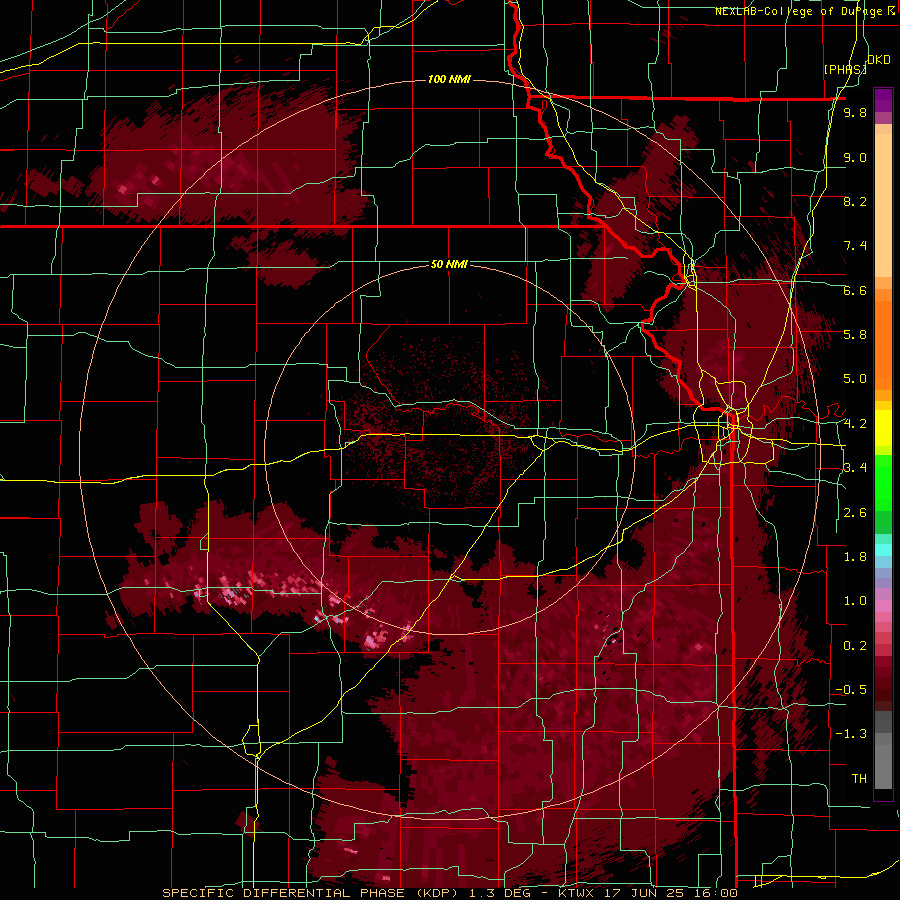Click the 0.2 value on the color scale
900x900 pixels.
point(855,646)
